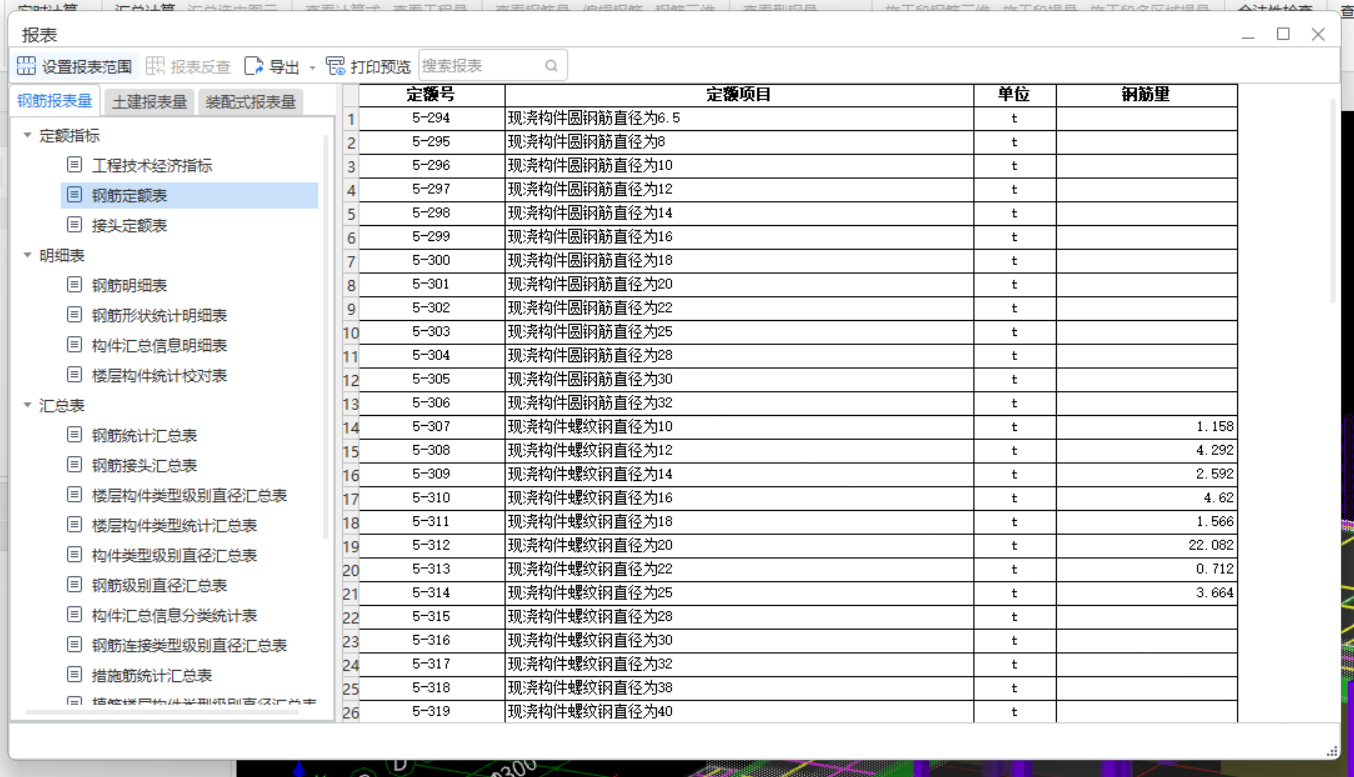Close the 报表 window
The height and width of the screenshot is (777, 1354).
pyautogui.click(x=1318, y=34)
